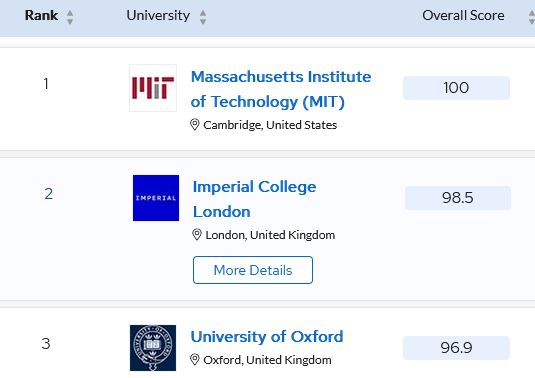Viewport: 535px width, 378px height.
Task: Sort table by University arrows
Action: coord(203,17)
